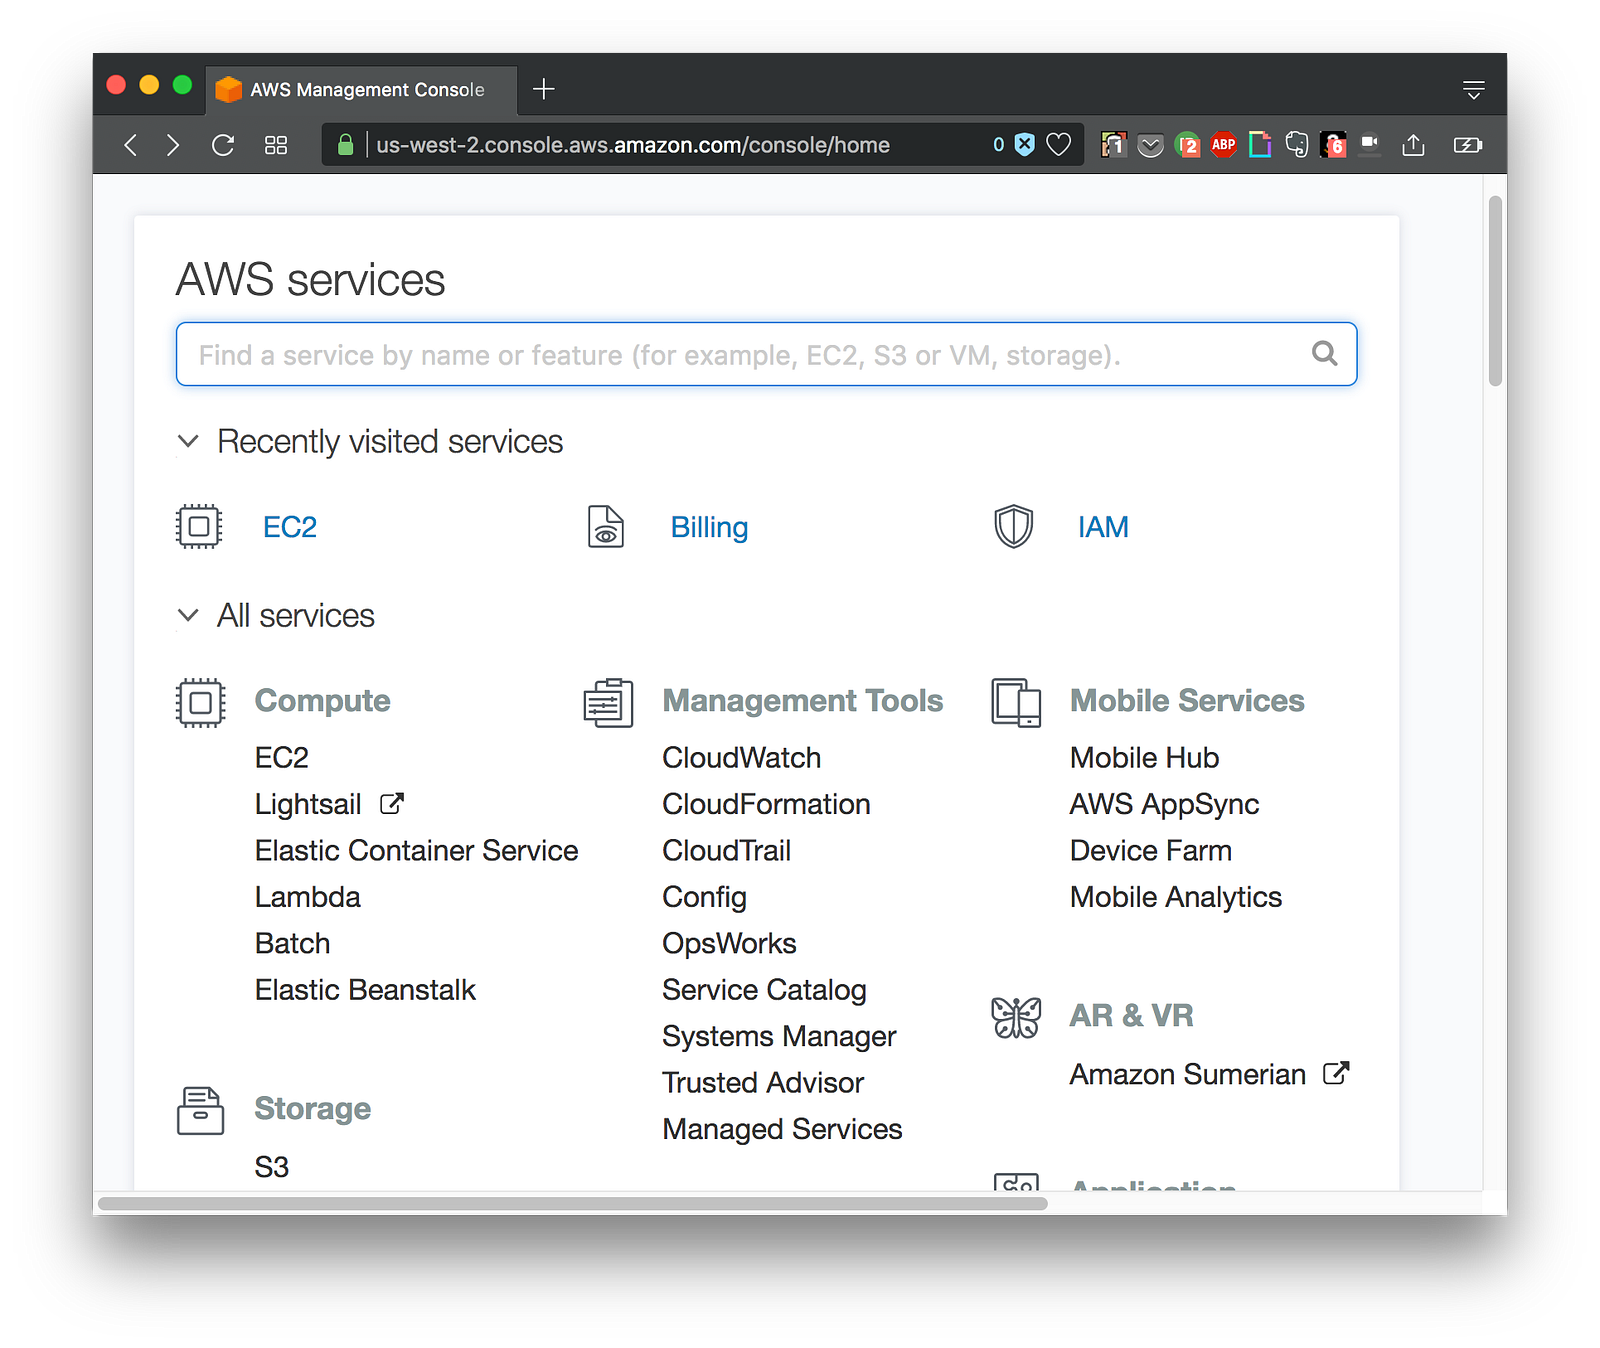Open the Lambda service
Viewport: 1600px width, 1348px height.
tap(308, 897)
